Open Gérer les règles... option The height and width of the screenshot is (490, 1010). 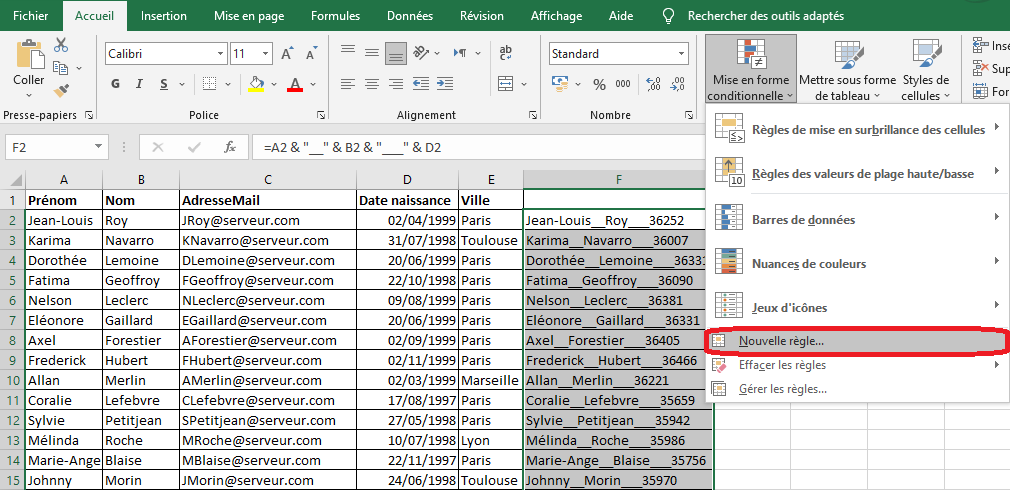coord(782,388)
